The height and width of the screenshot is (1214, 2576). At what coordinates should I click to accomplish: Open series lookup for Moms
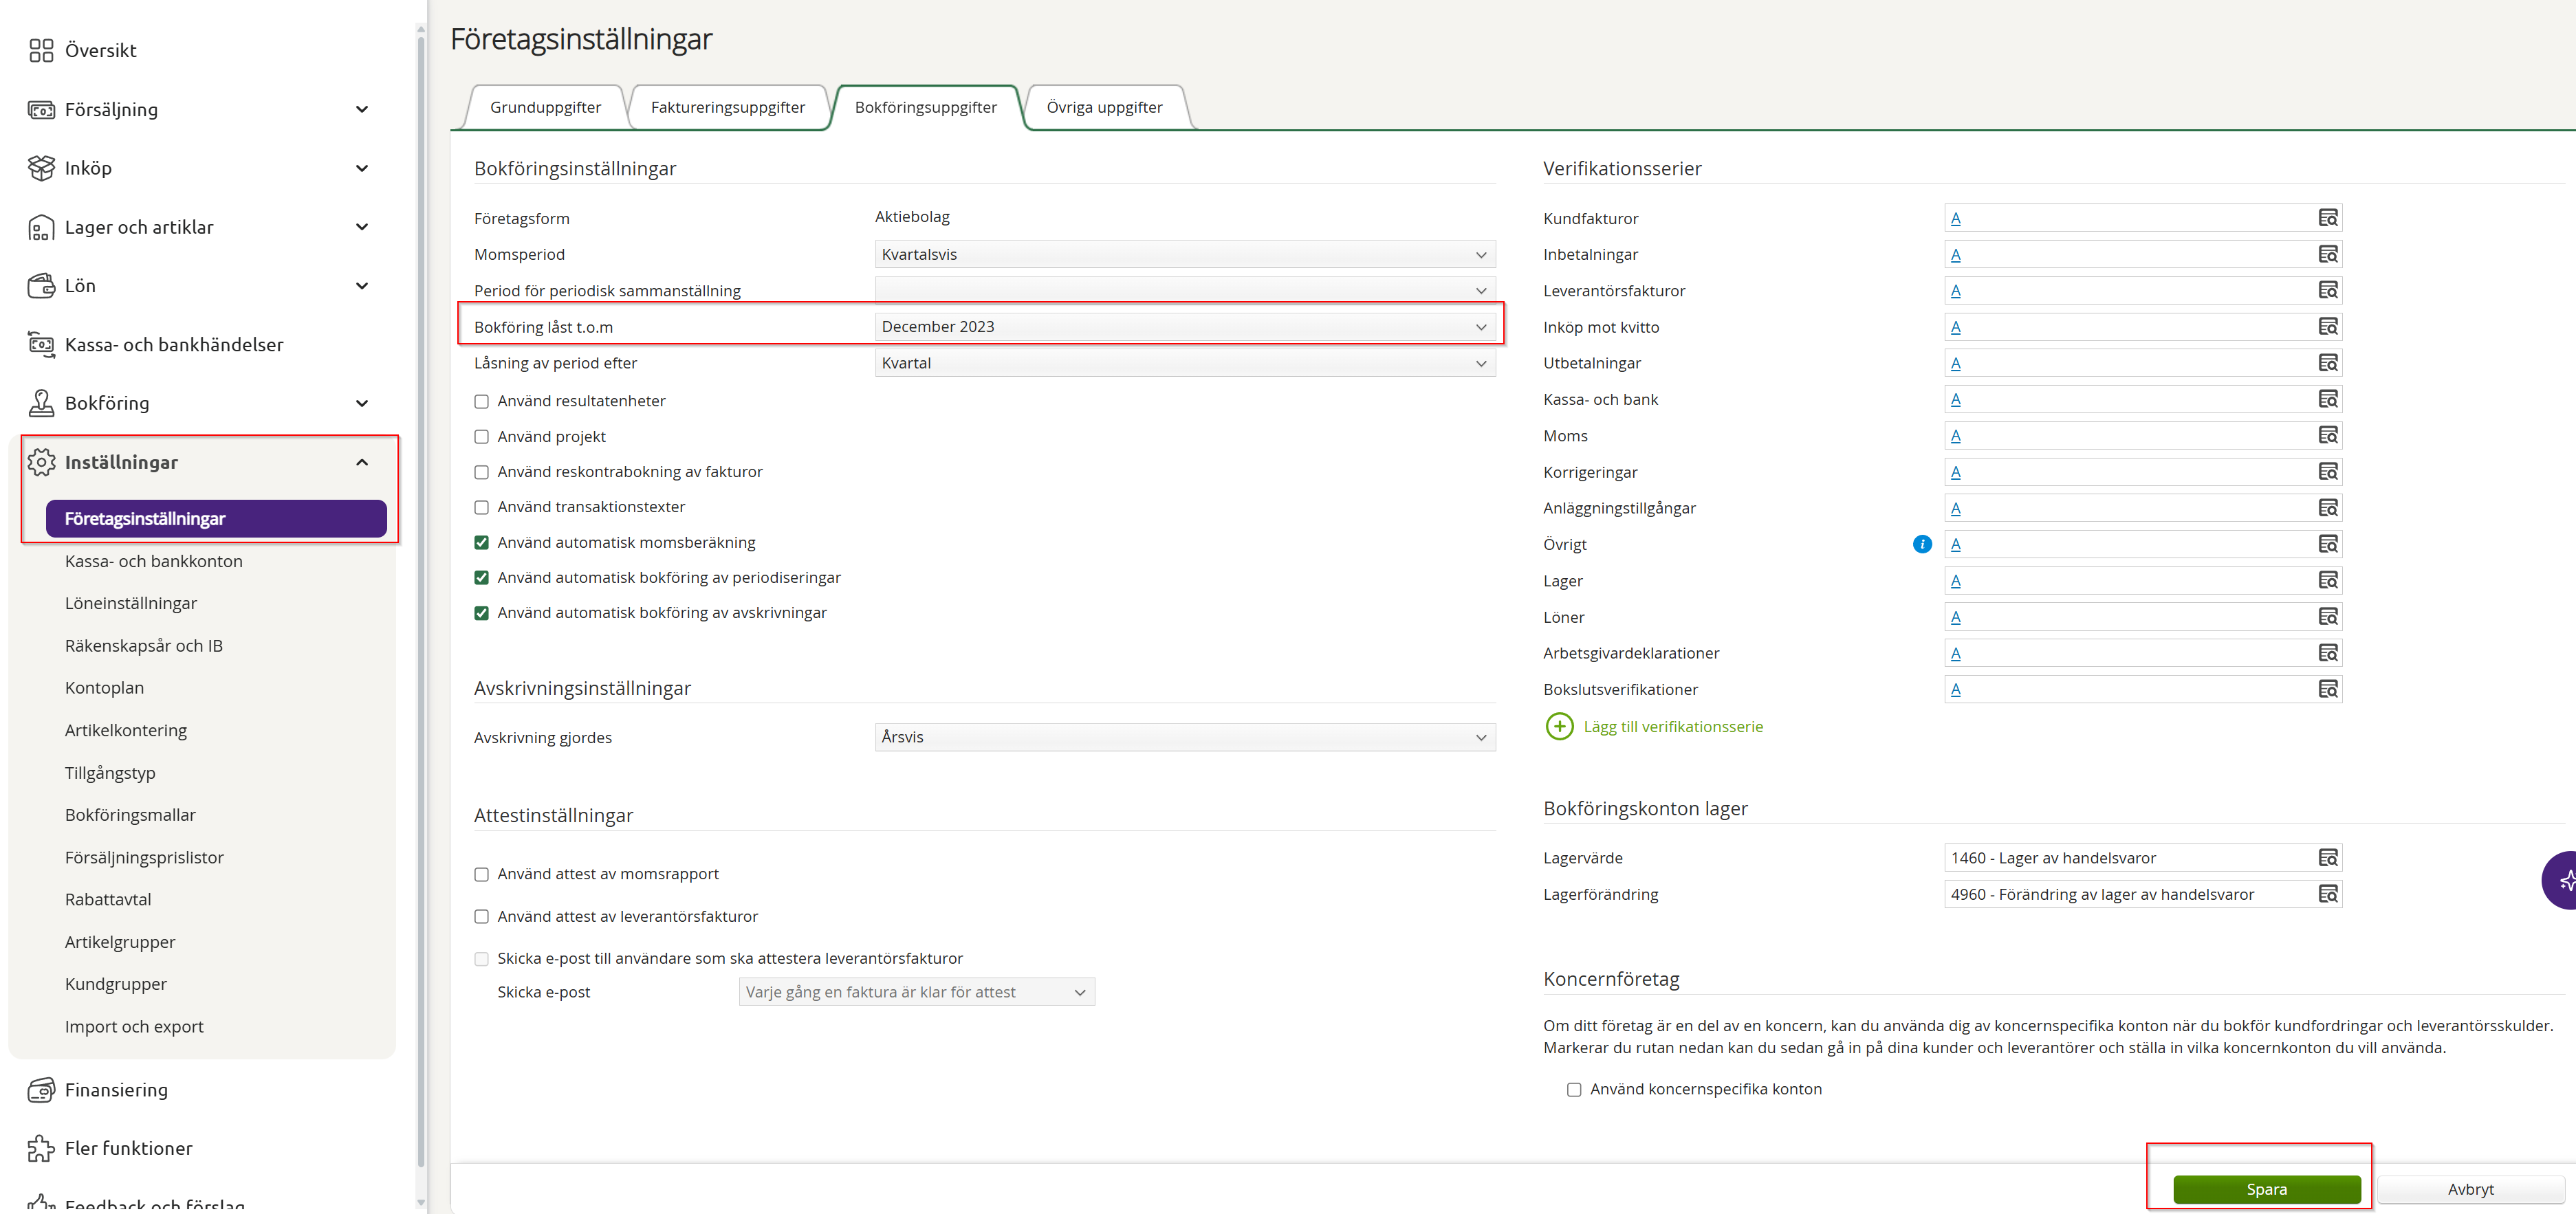(x=2328, y=435)
